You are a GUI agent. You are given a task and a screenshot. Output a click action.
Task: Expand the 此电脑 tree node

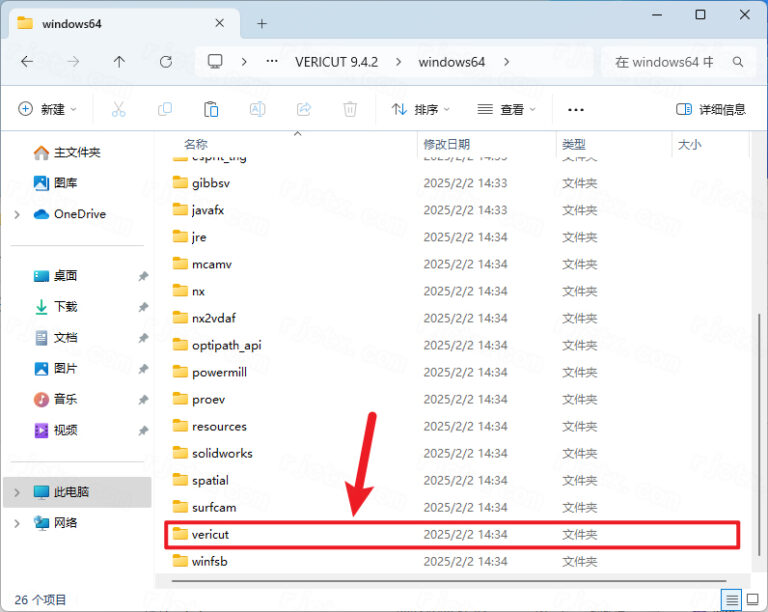[17, 492]
